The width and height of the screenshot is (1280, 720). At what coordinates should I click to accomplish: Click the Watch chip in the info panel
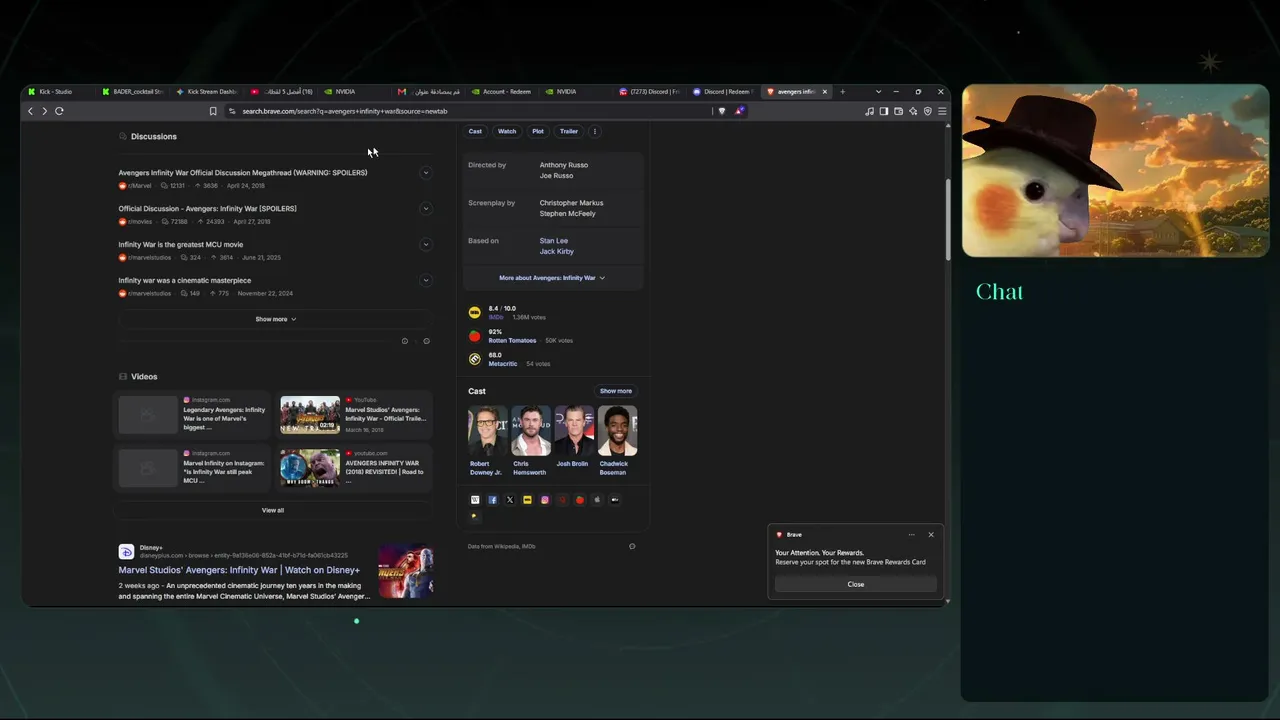(507, 131)
